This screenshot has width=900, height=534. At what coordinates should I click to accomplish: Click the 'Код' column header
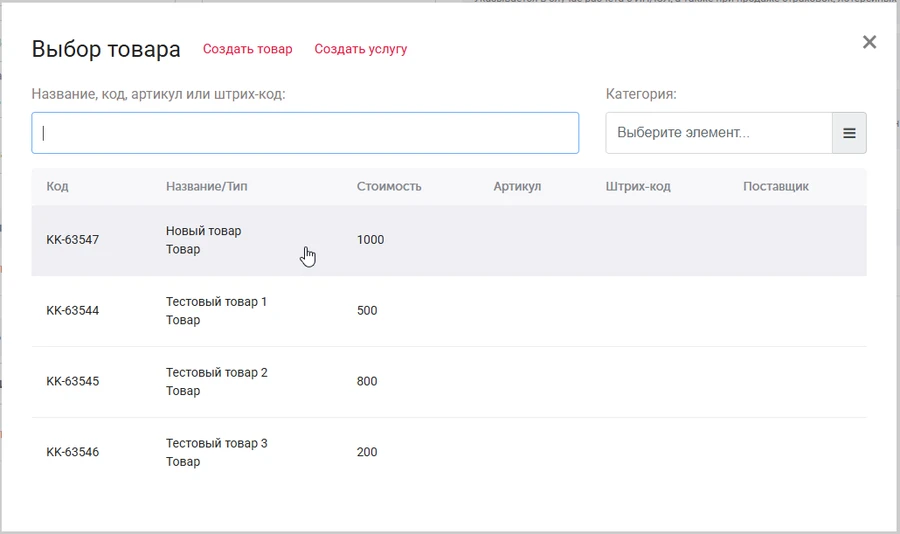[x=57, y=186]
